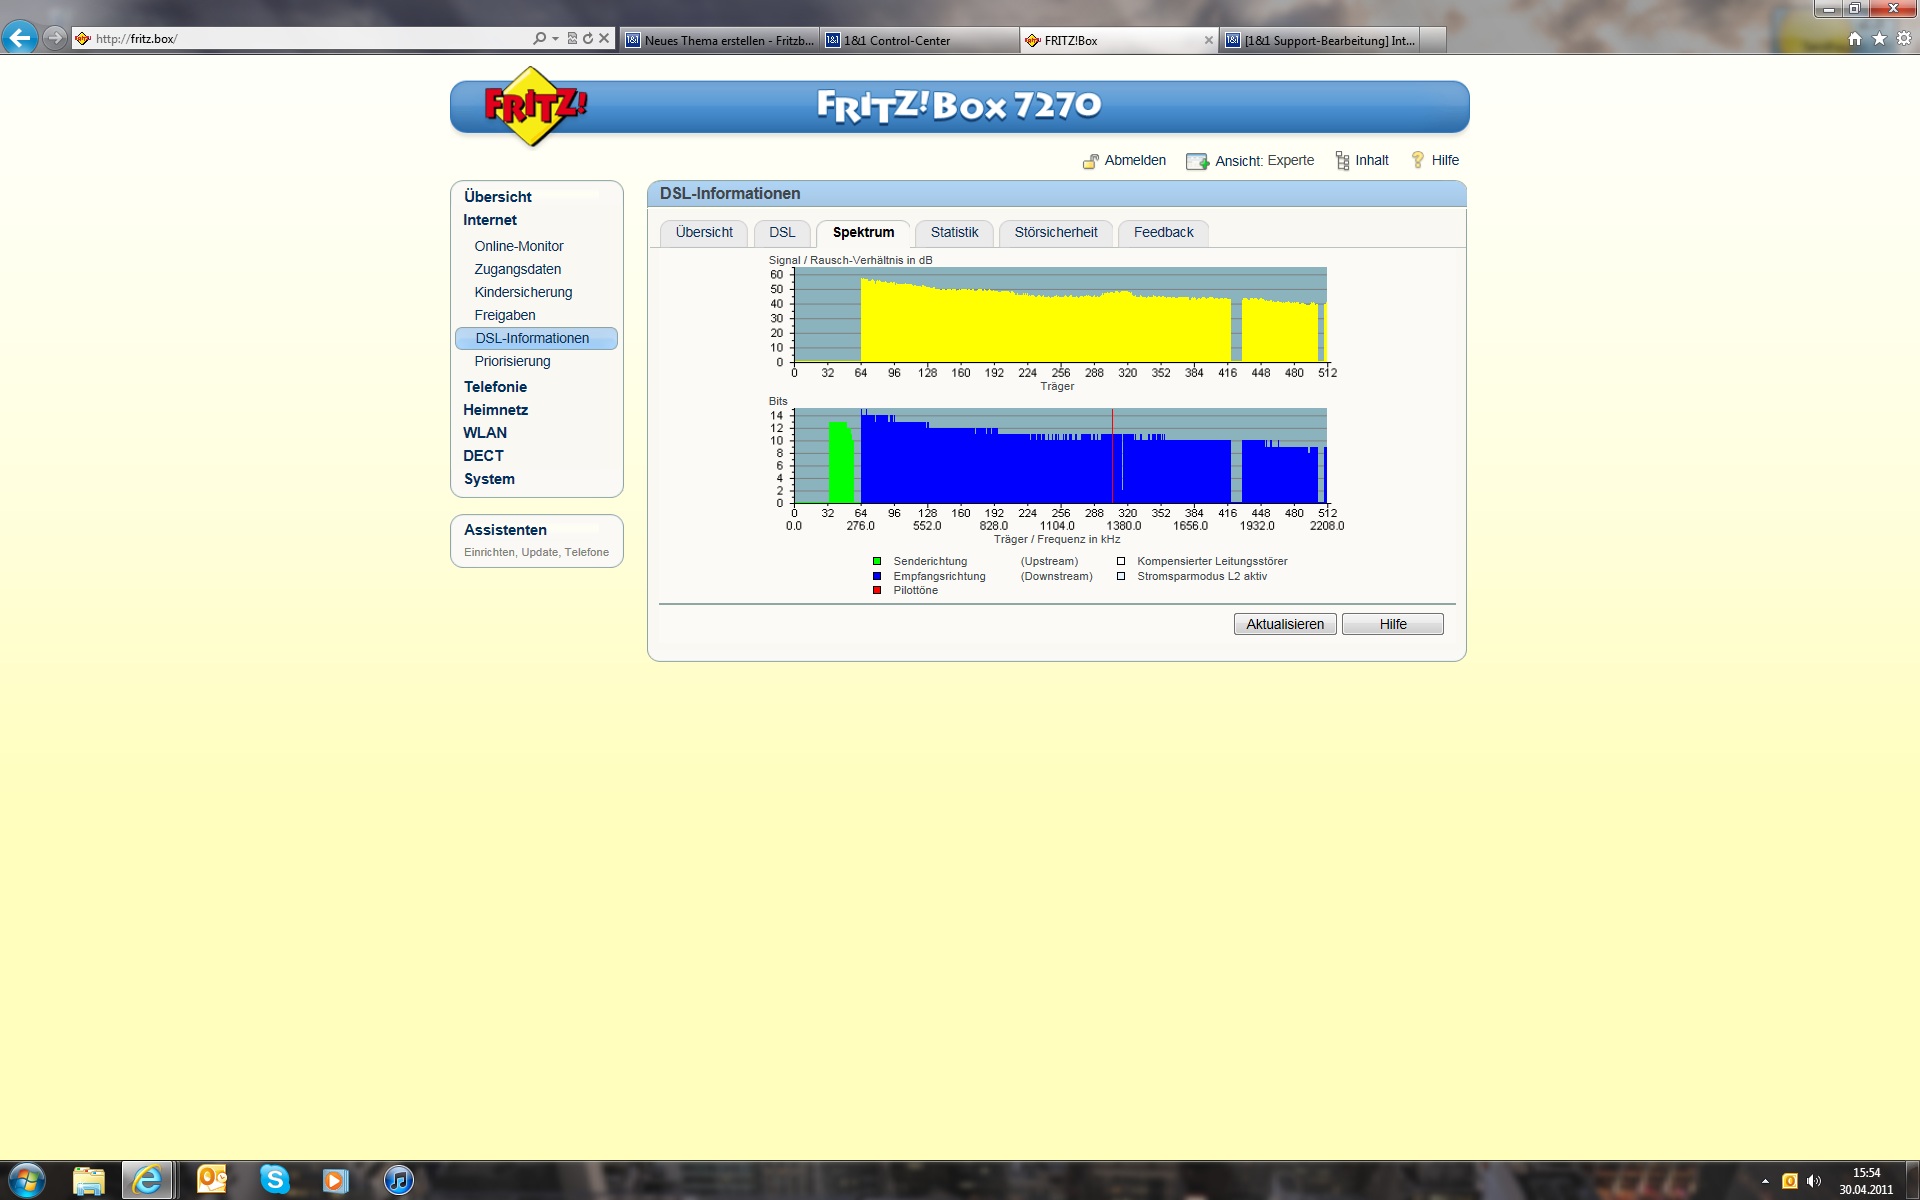Click the fritz.box address bar field
The image size is (1920, 1200).
[x=300, y=38]
